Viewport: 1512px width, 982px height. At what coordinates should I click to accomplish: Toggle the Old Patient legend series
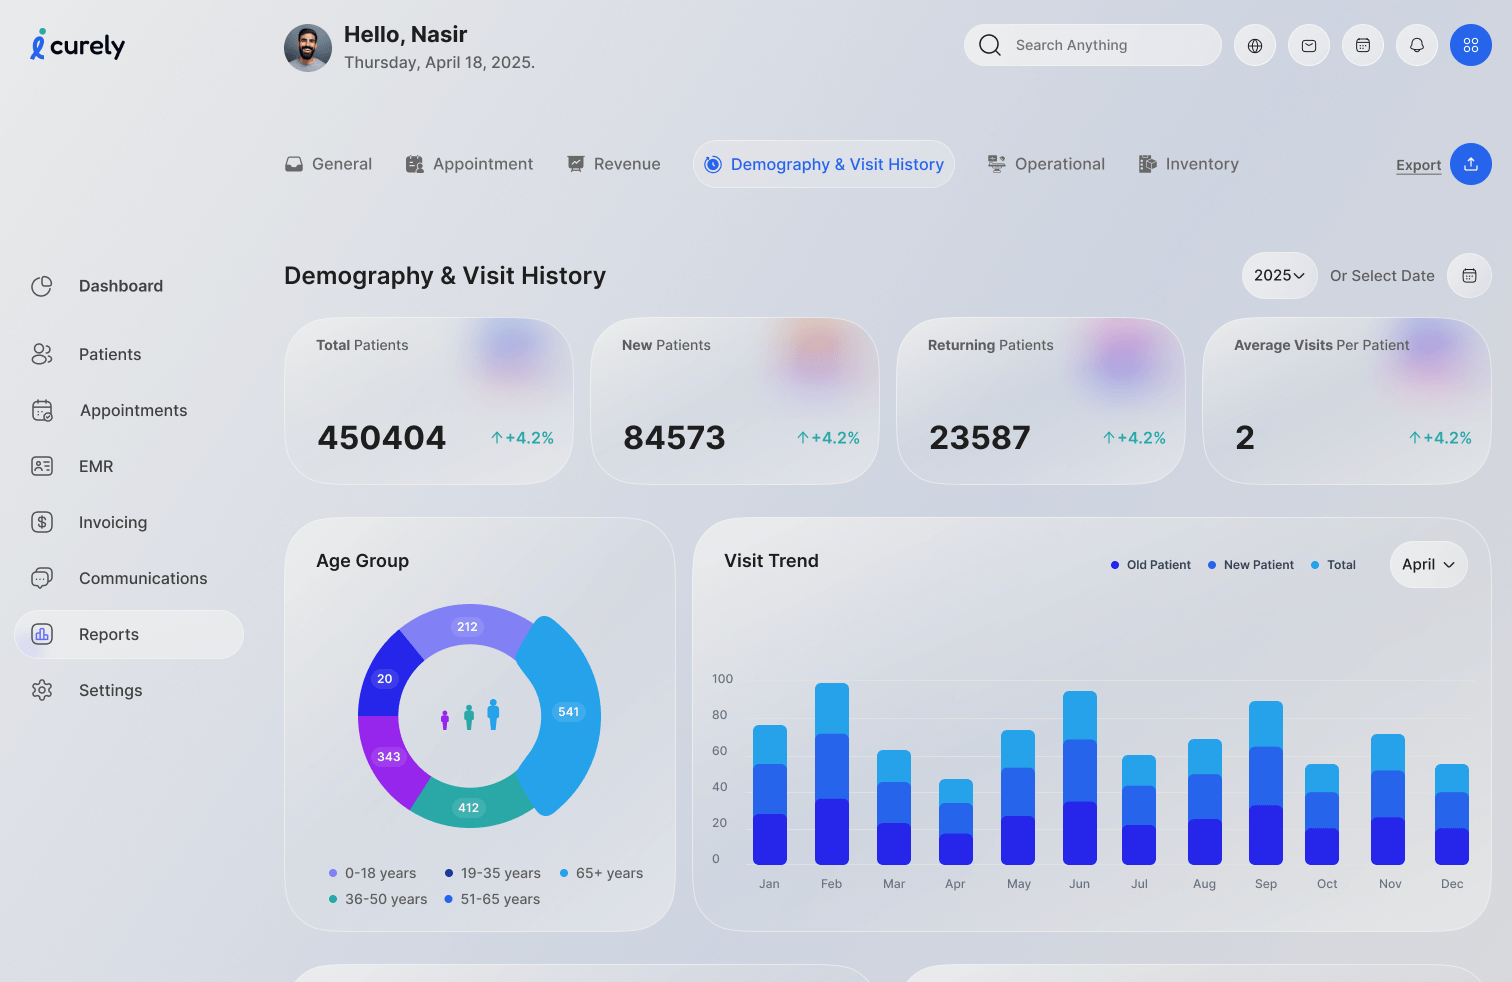point(1151,565)
